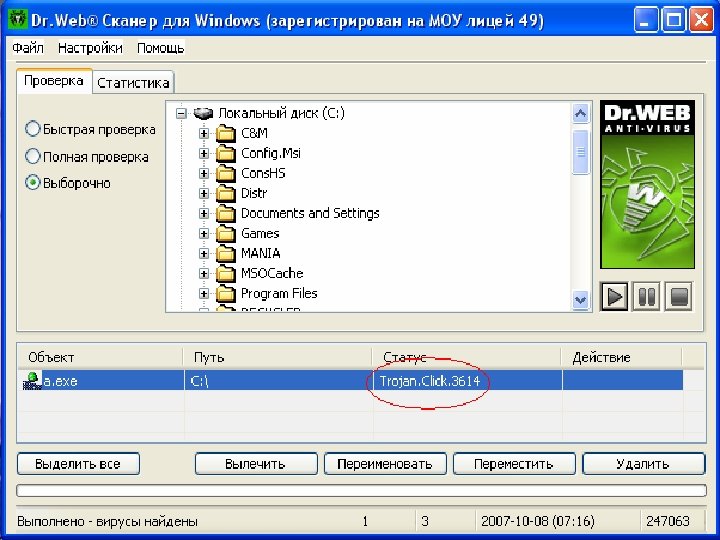Start scan with the play button
The width and height of the screenshot is (720, 540).
coord(614,297)
